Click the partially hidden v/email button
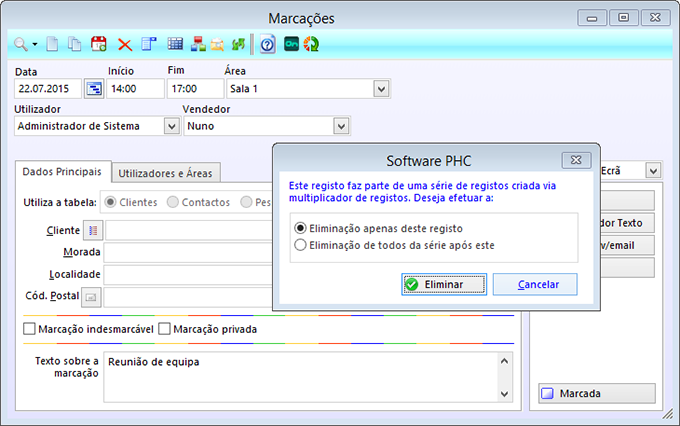The height and width of the screenshot is (426, 680). point(627,246)
